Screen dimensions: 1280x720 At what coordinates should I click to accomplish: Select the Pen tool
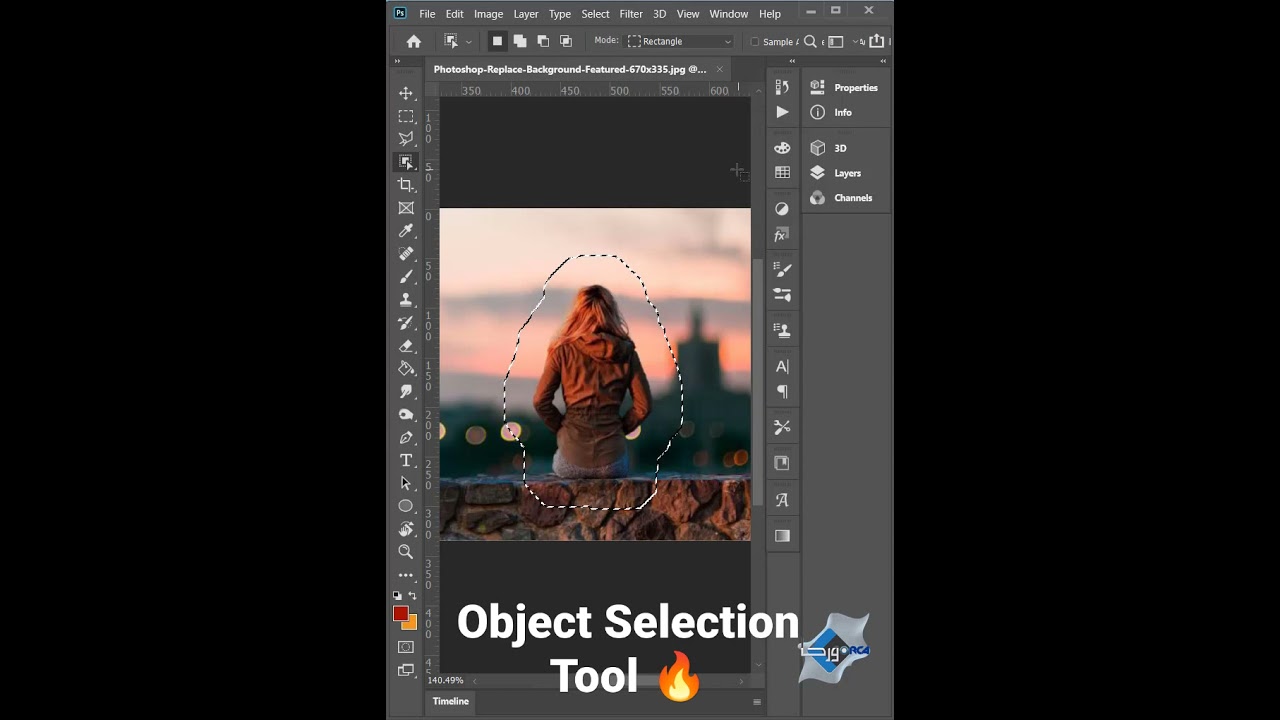(x=406, y=437)
